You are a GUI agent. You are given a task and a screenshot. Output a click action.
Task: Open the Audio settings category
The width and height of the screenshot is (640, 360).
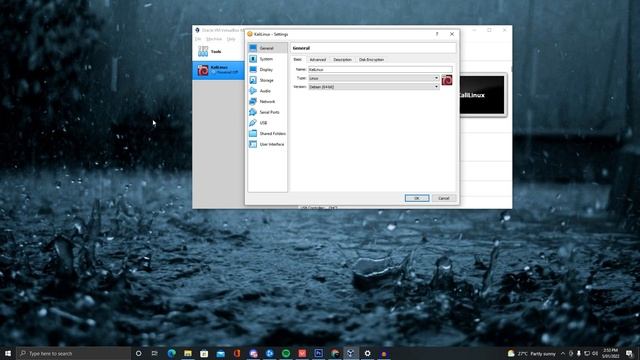[267, 91]
